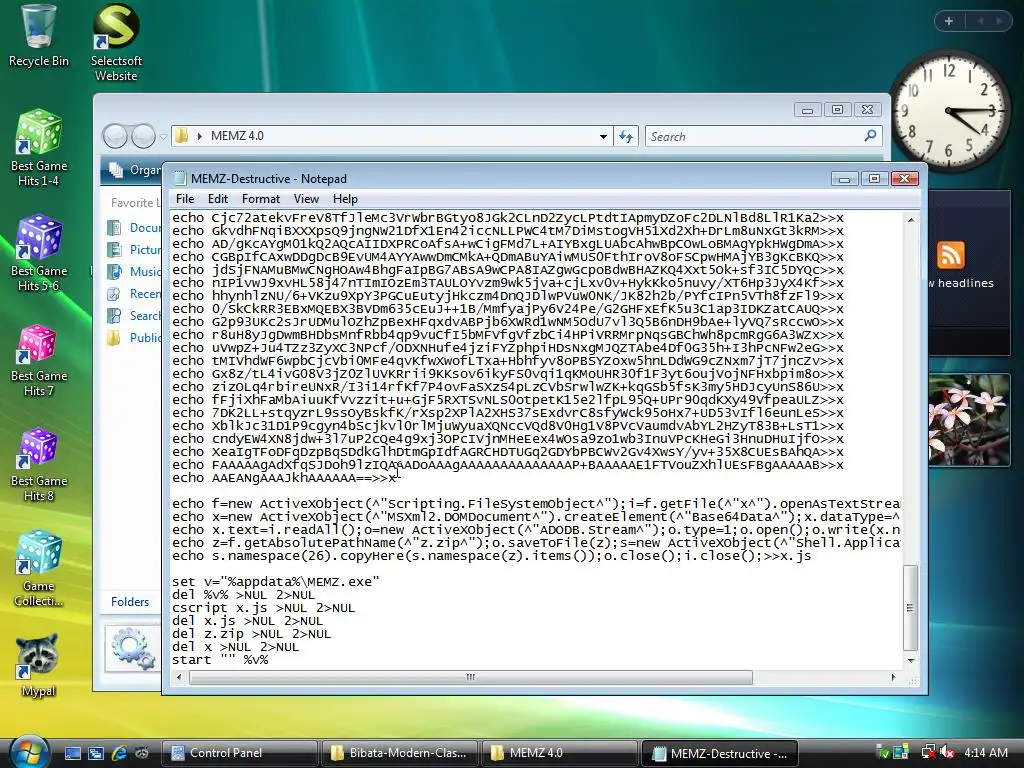1024x768 pixels.
Task: Click the RSS feed headlines gadget icon
Action: [x=950, y=255]
